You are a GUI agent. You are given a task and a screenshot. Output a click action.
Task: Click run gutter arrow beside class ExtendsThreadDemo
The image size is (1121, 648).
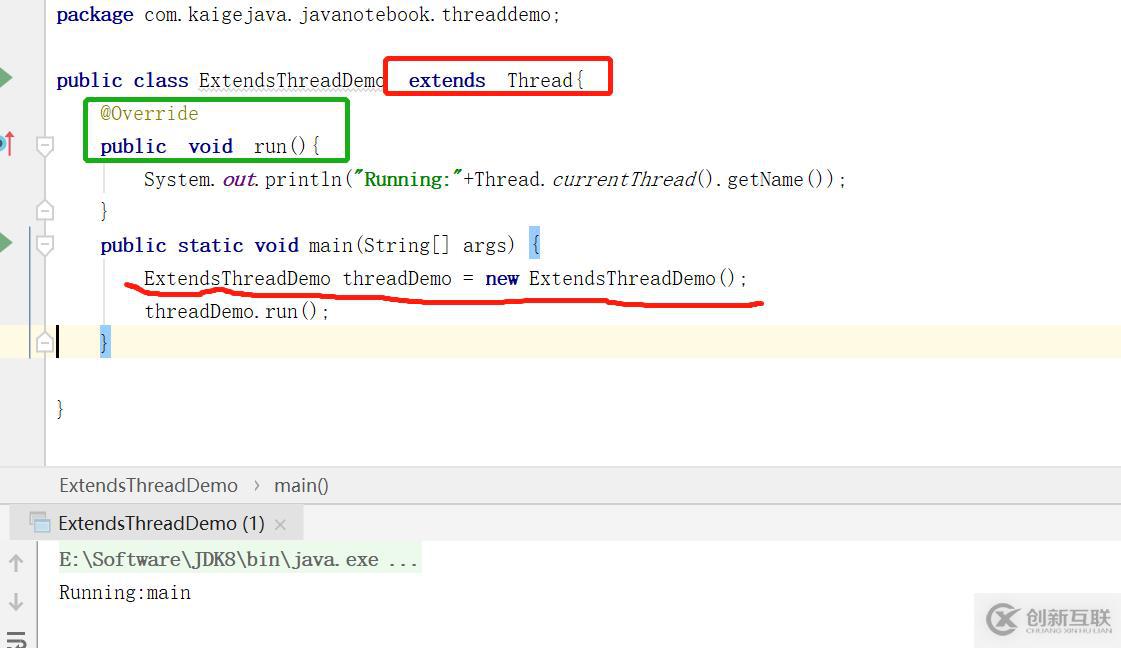point(5,77)
